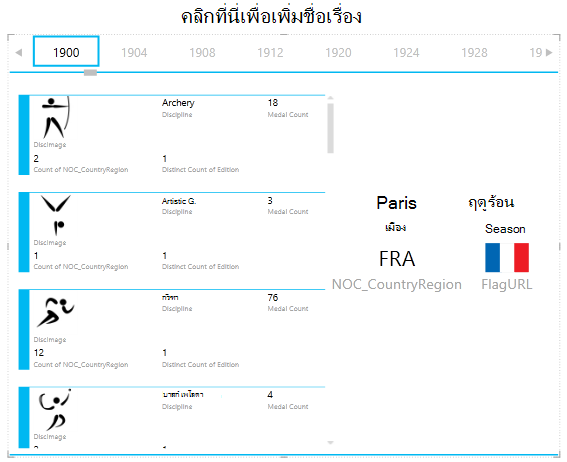The image size is (567, 462).
Task: Click Medal Count value 18
Action: (273, 103)
